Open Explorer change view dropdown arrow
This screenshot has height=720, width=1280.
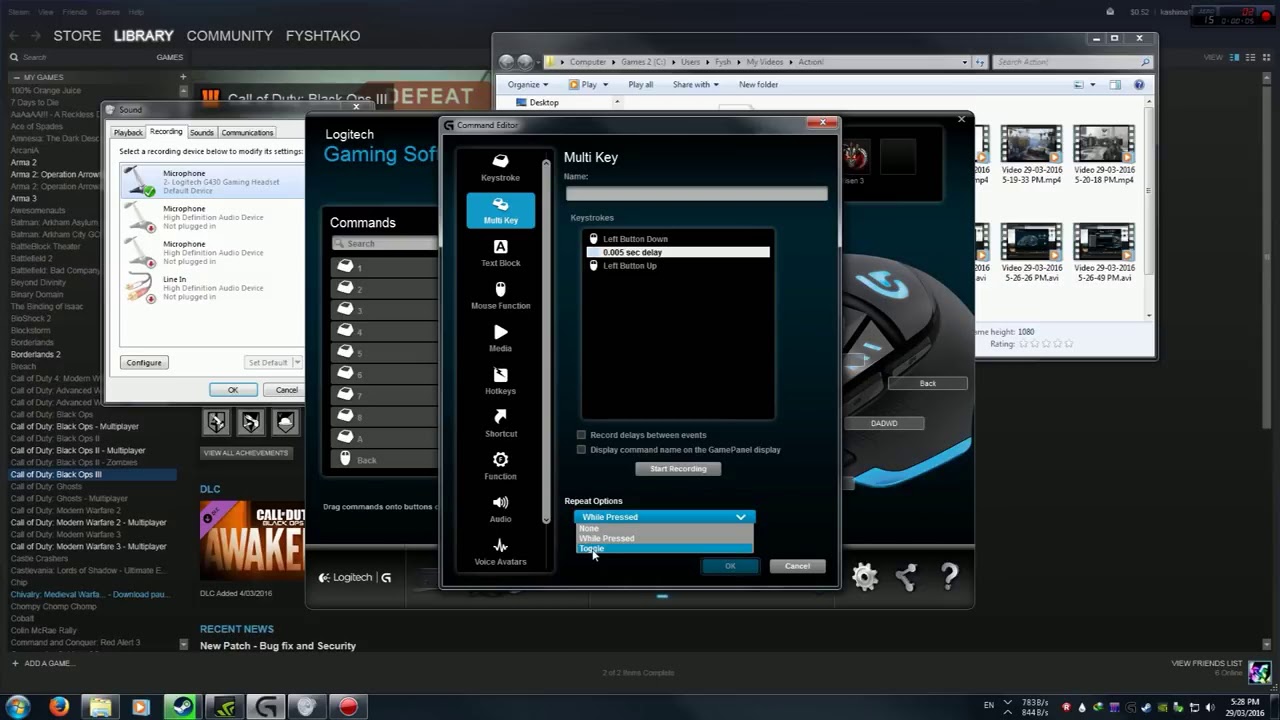pyautogui.click(x=1093, y=85)
